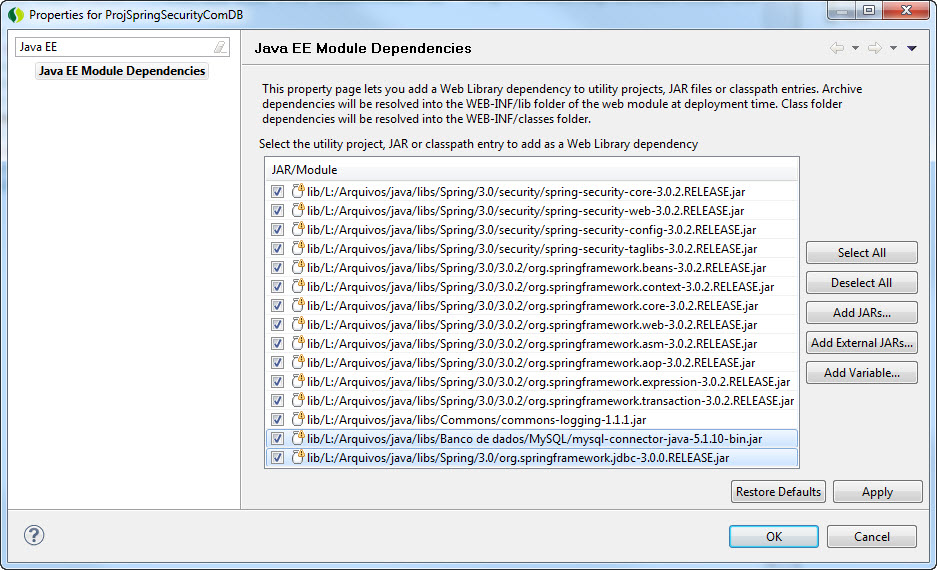Select the org.springframework.context-3.0.2.RELEASE.jar row text
The height and width of the screenshot is (570, 937).
pyautogui.click(x=540, y=287)
